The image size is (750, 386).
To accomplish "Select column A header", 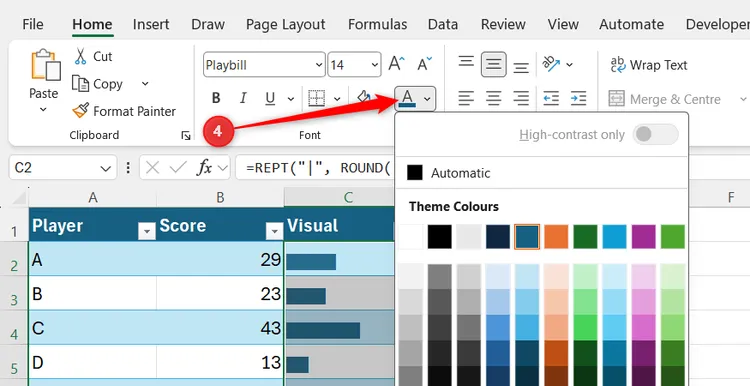I will pos(93,197).
